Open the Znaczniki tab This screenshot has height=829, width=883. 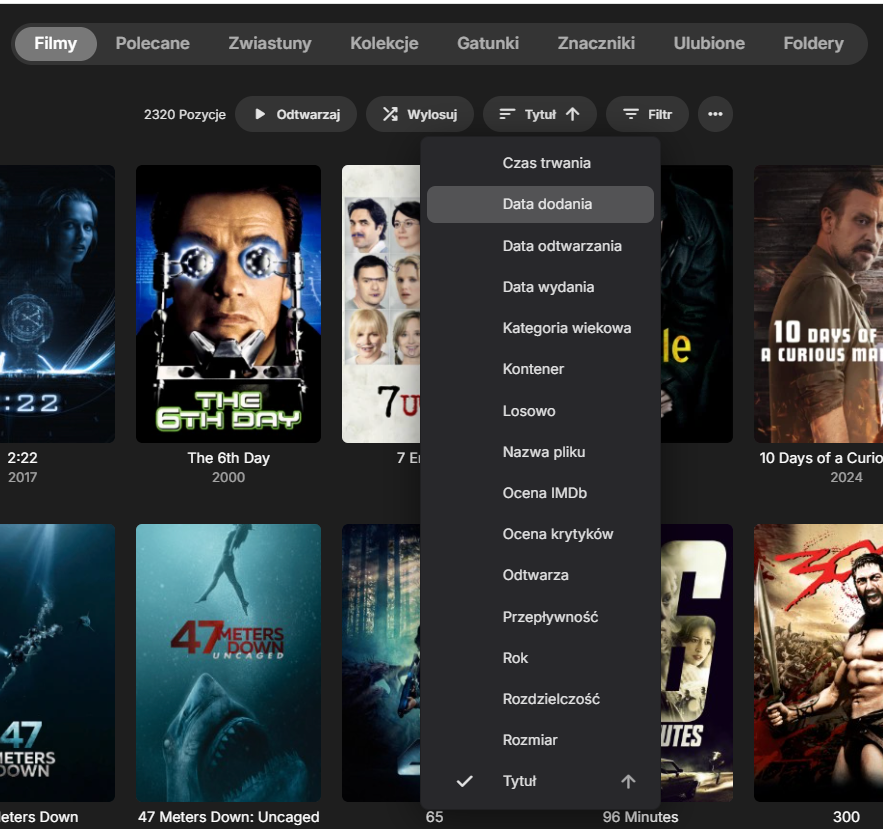tap(596, 43)
